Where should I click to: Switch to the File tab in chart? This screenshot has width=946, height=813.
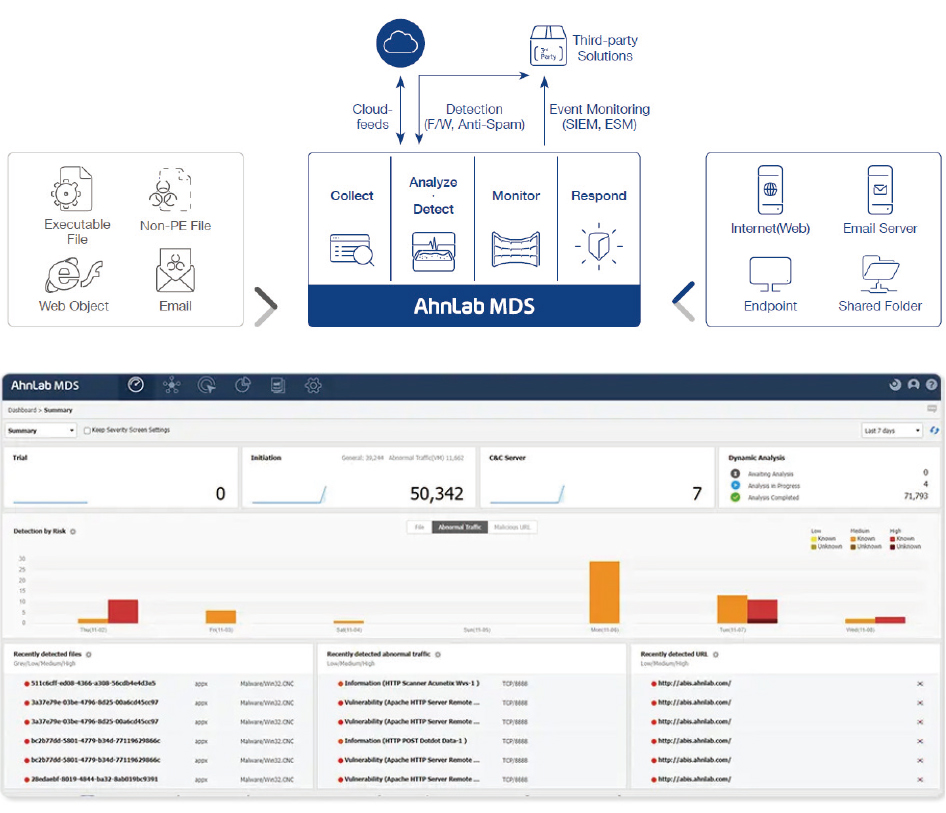tap(419, 527)
